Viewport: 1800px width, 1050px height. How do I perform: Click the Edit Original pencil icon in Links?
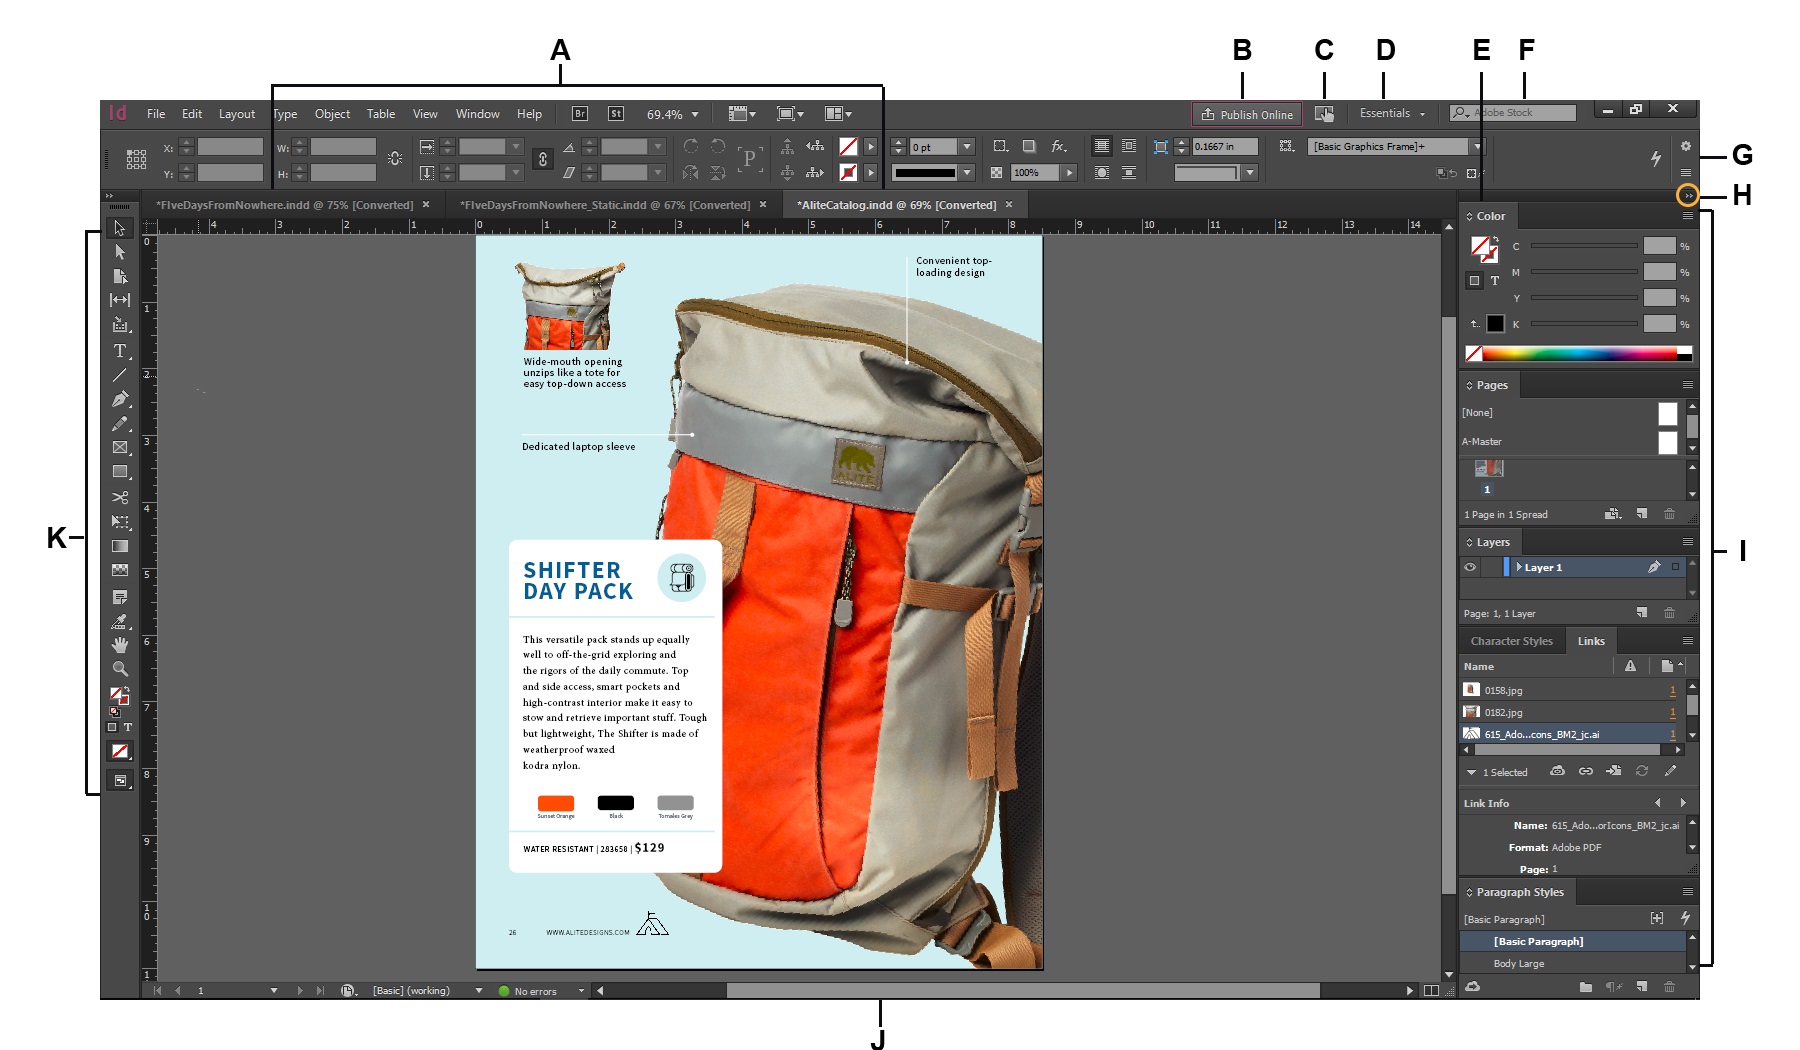coord(1670,771)
